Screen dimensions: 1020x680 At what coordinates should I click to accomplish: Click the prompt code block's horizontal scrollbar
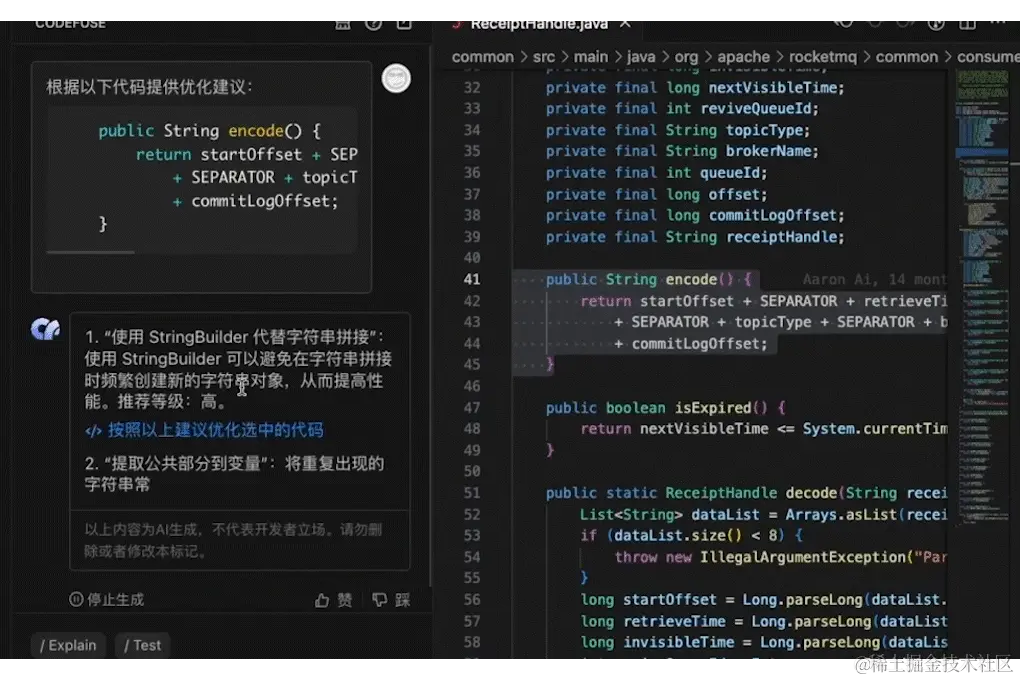[x=90, y=252]
